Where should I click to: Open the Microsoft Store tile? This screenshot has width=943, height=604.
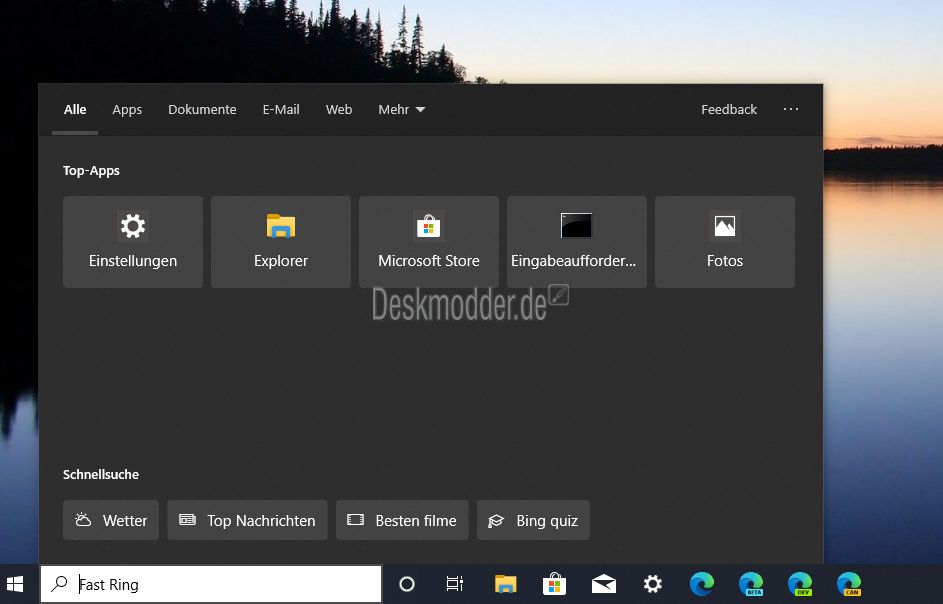click(428, 242)
